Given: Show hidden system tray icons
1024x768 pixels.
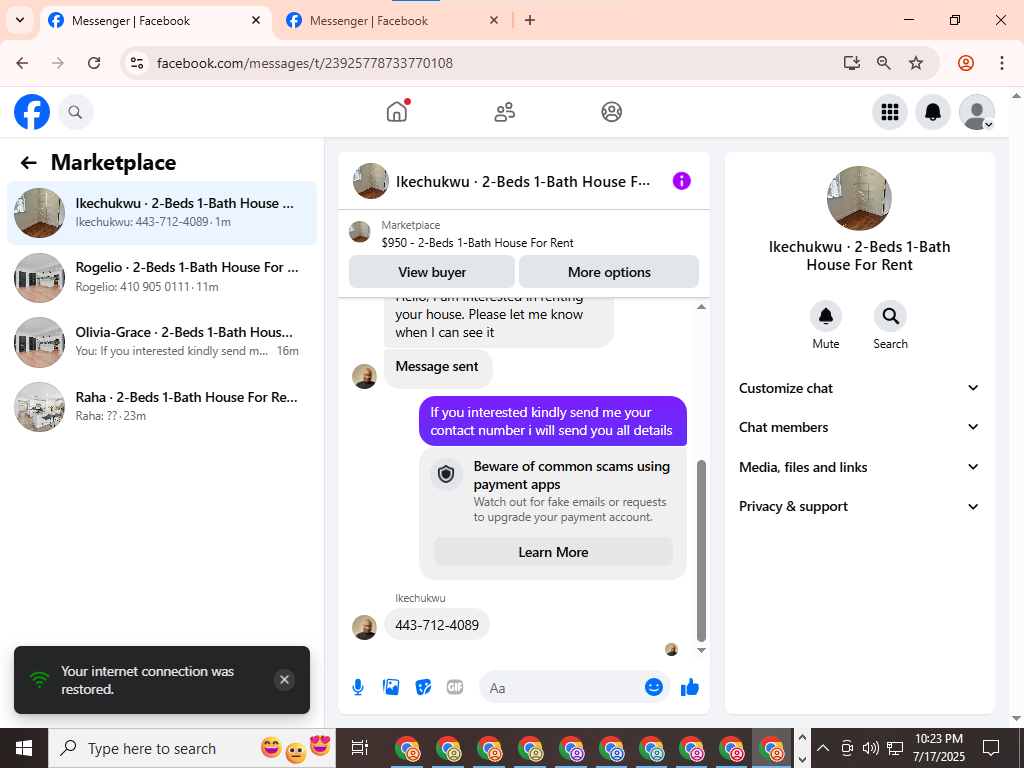Looking at the screenshot, I should [823, 748].
